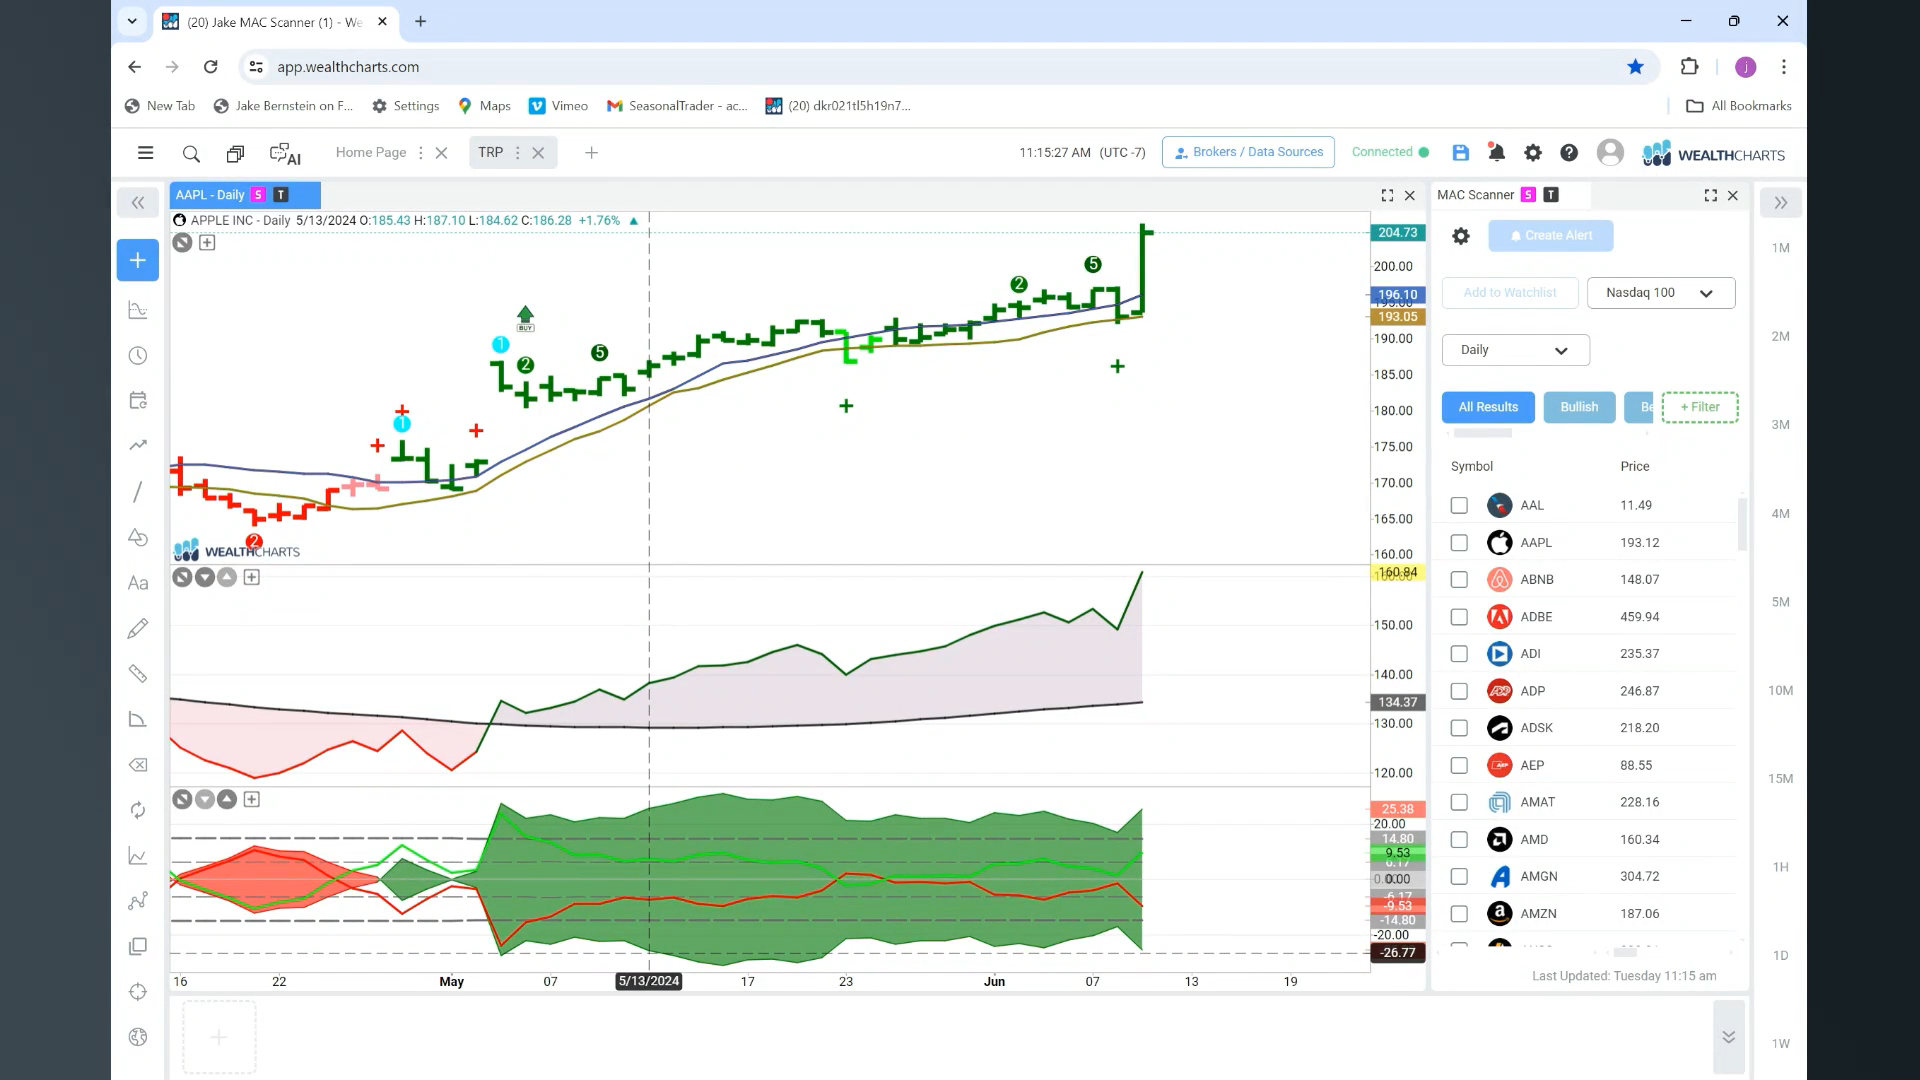Screen dimensions: 1920x1080
Task: Launch the AI assistant tool
Action: [x=285, y=154]
